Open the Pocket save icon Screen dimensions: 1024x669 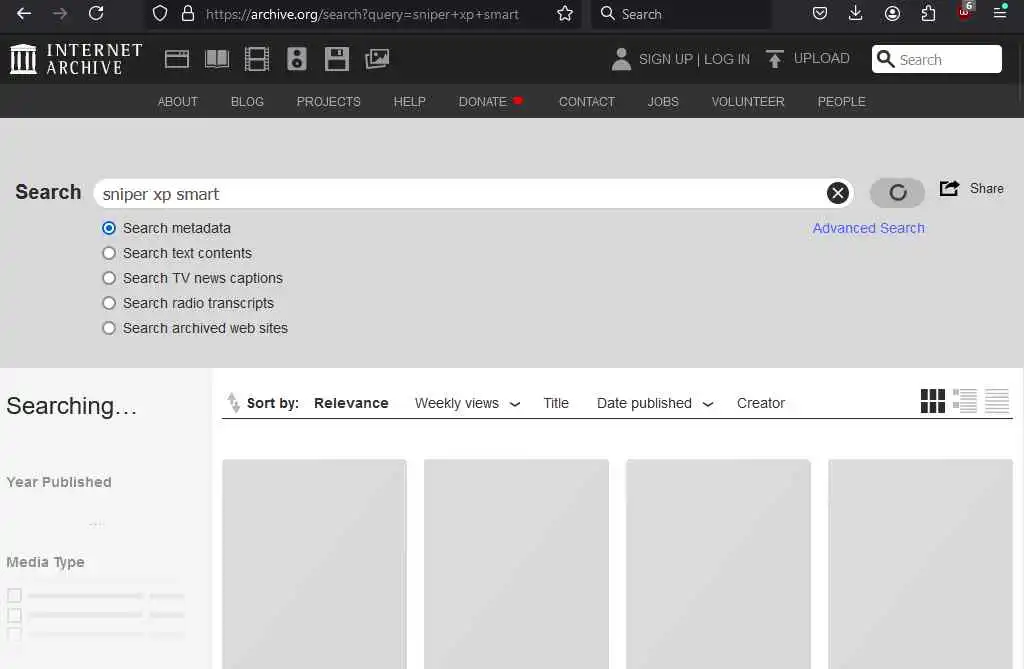[x=820, y=13]
